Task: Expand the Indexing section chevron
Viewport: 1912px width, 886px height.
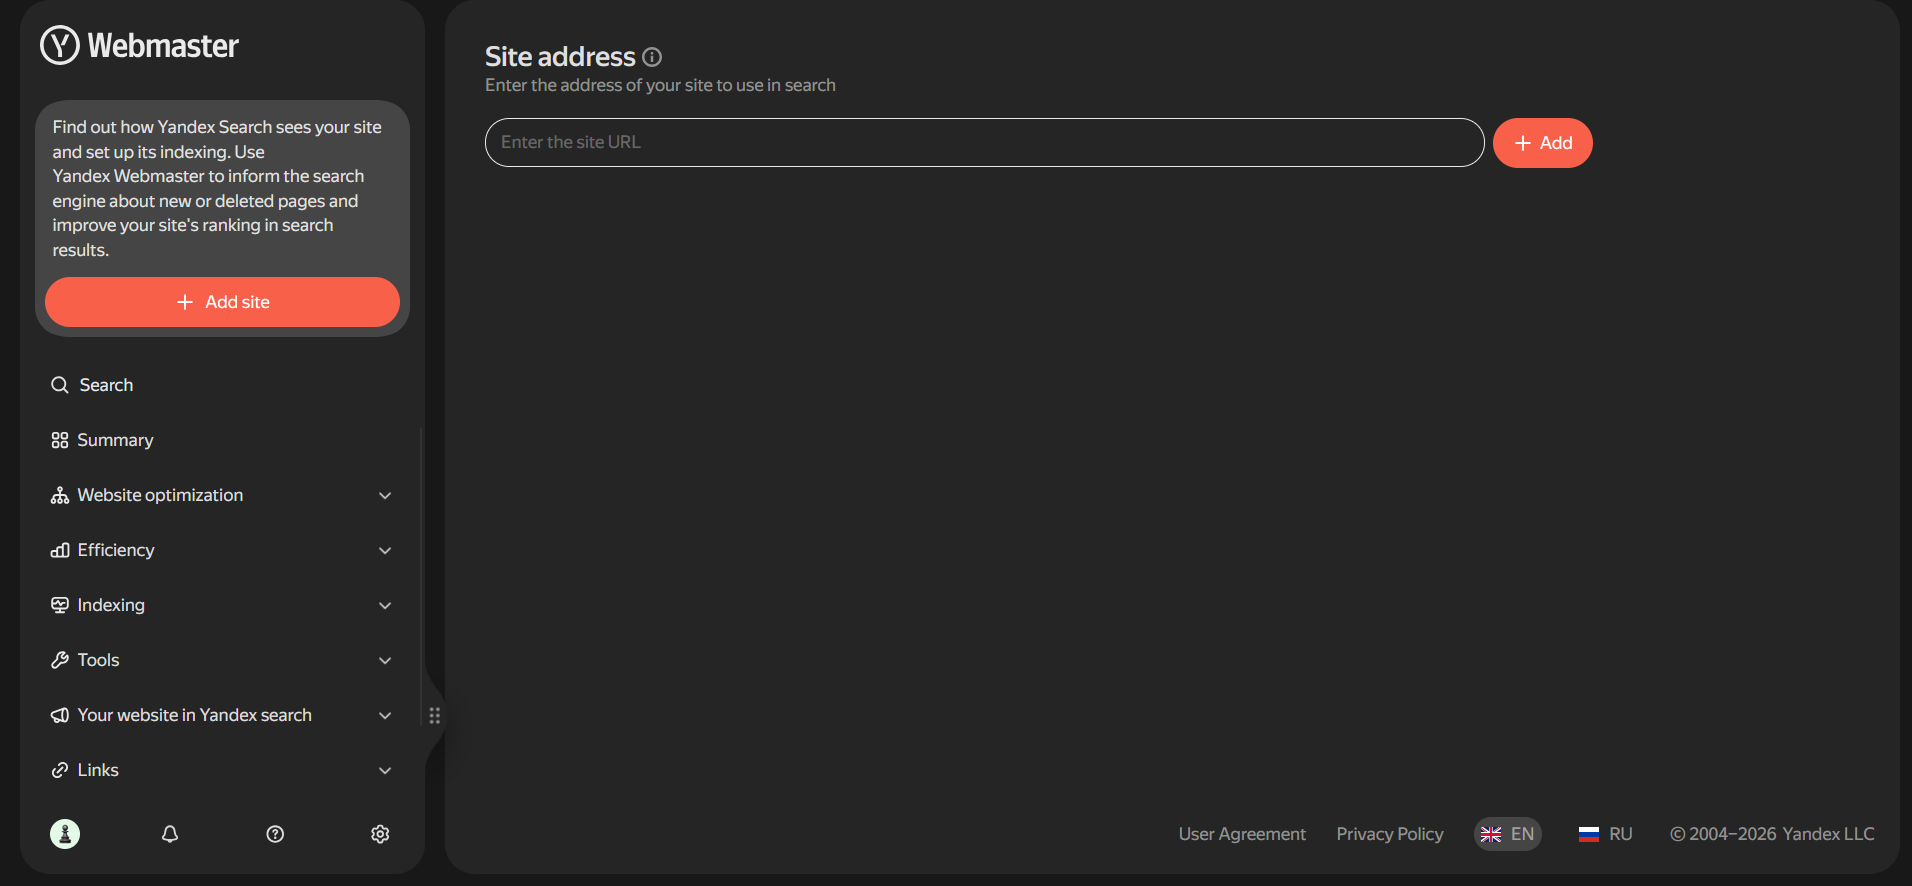Action: (385, 605)
